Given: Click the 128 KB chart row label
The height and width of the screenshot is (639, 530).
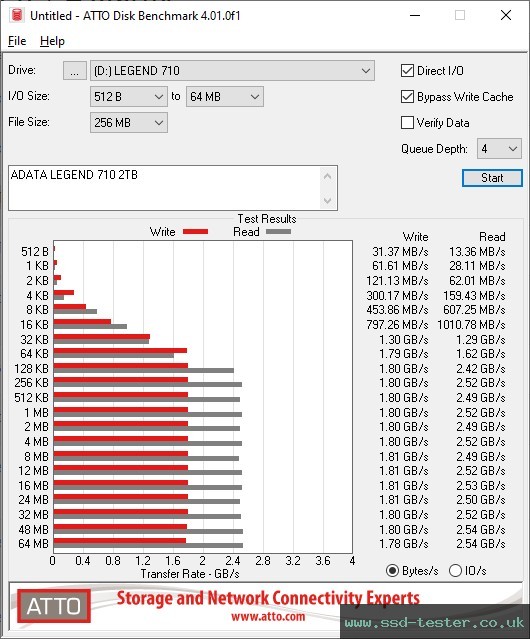Looking at the screenshot, I should 31,369.
